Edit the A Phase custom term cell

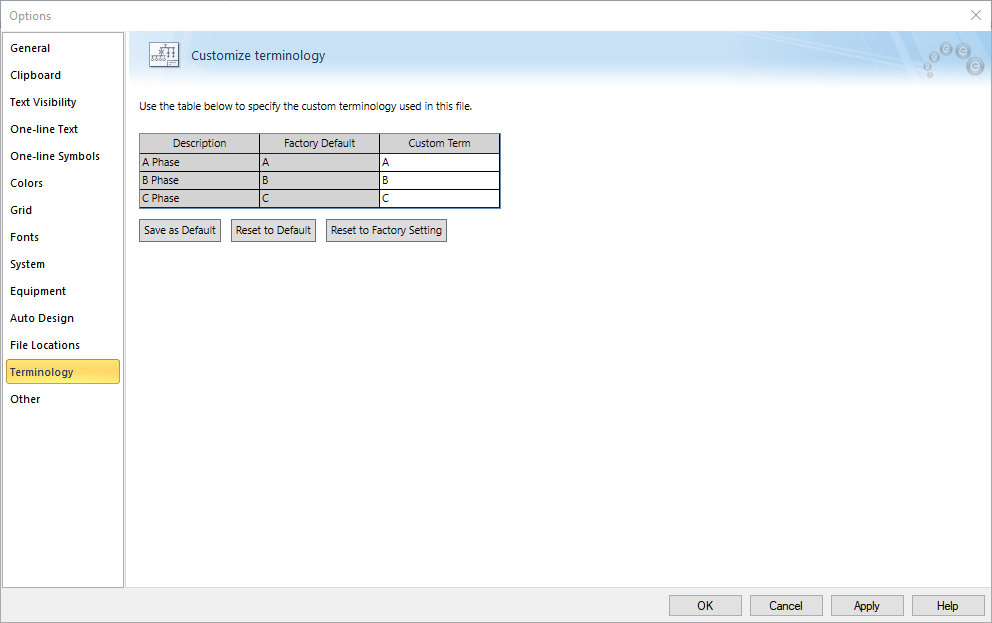[x=439, y=162]
